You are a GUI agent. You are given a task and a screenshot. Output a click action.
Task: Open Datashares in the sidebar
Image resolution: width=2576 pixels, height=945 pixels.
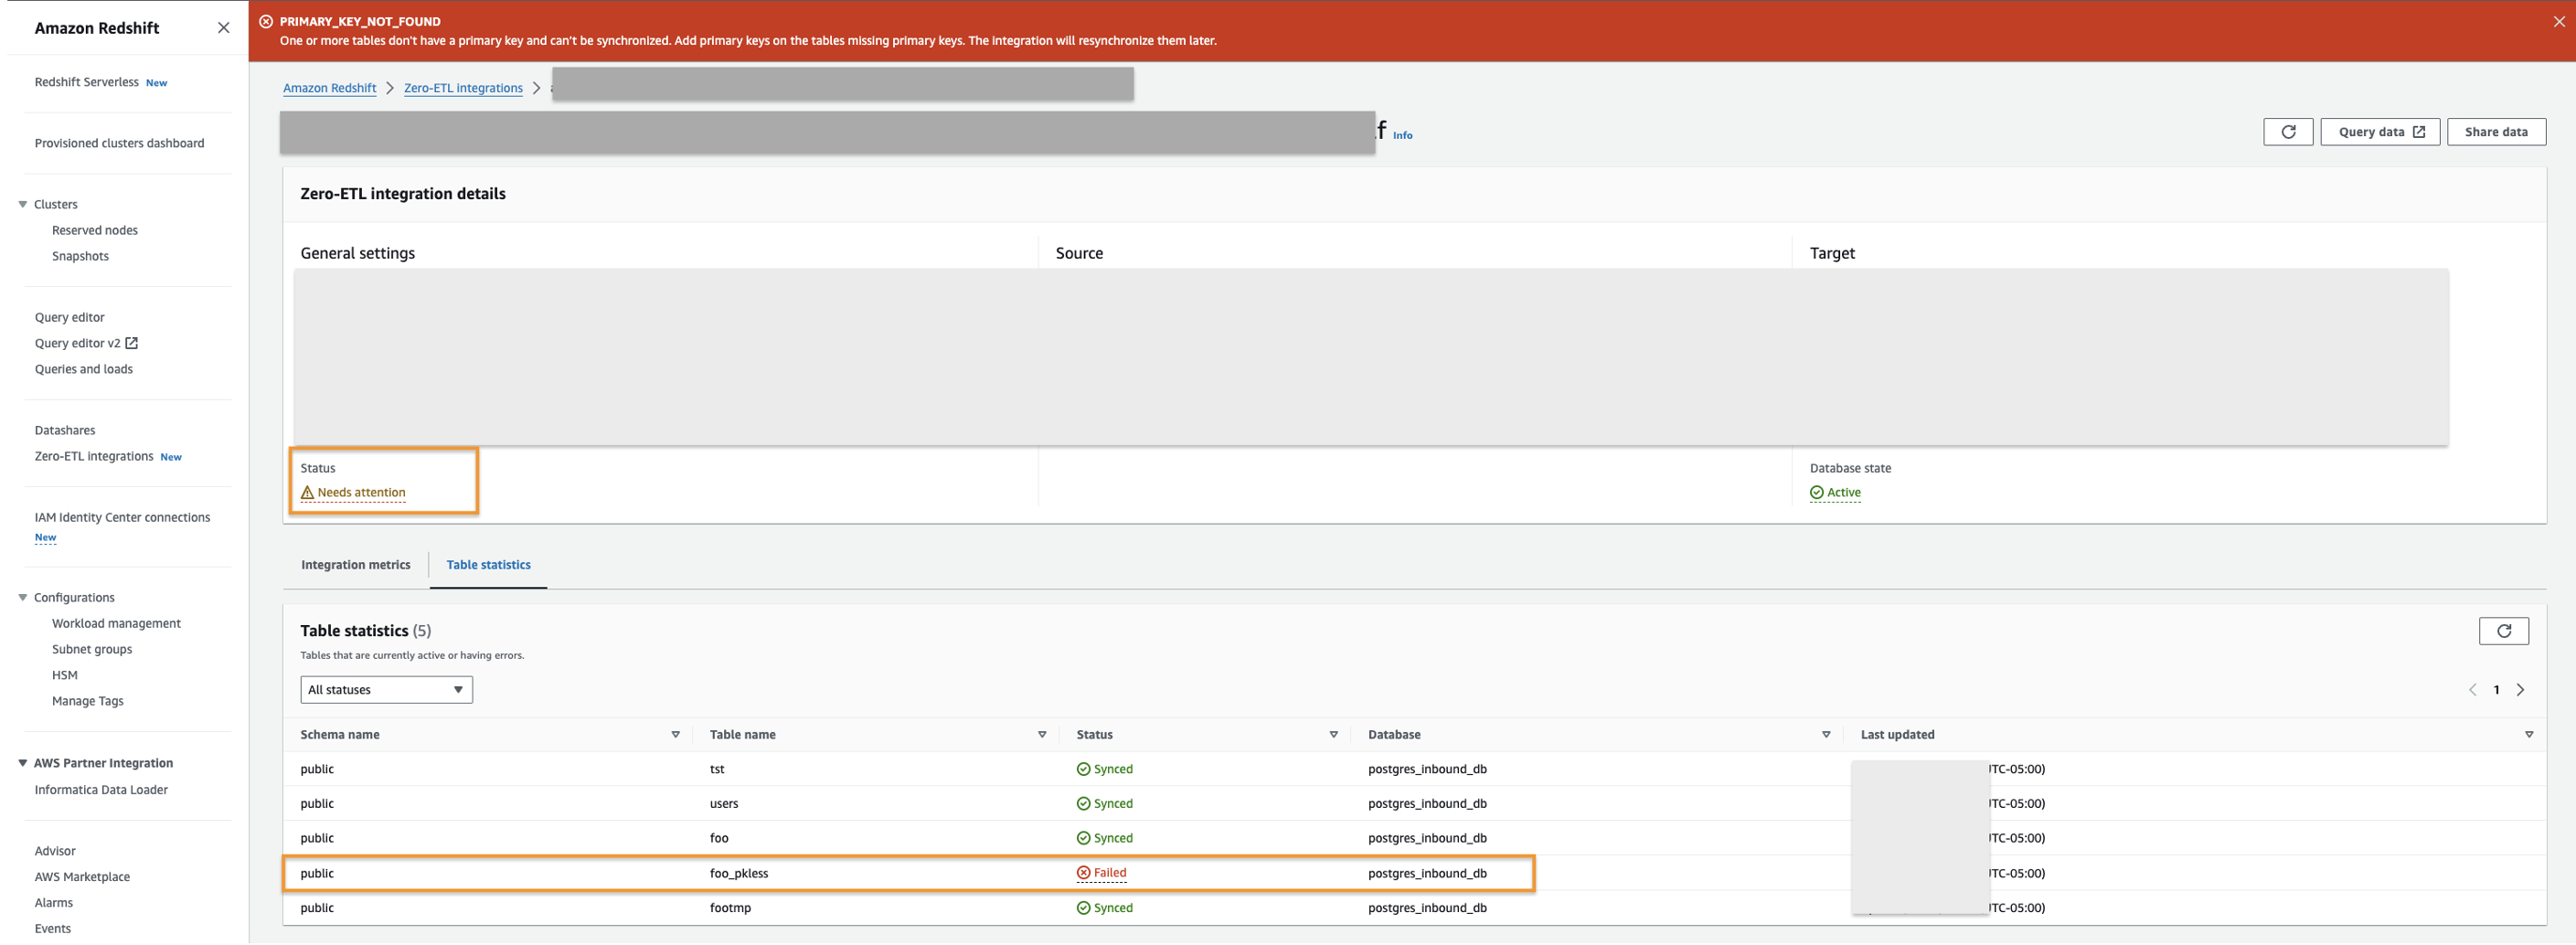click(x=65, y=430)
